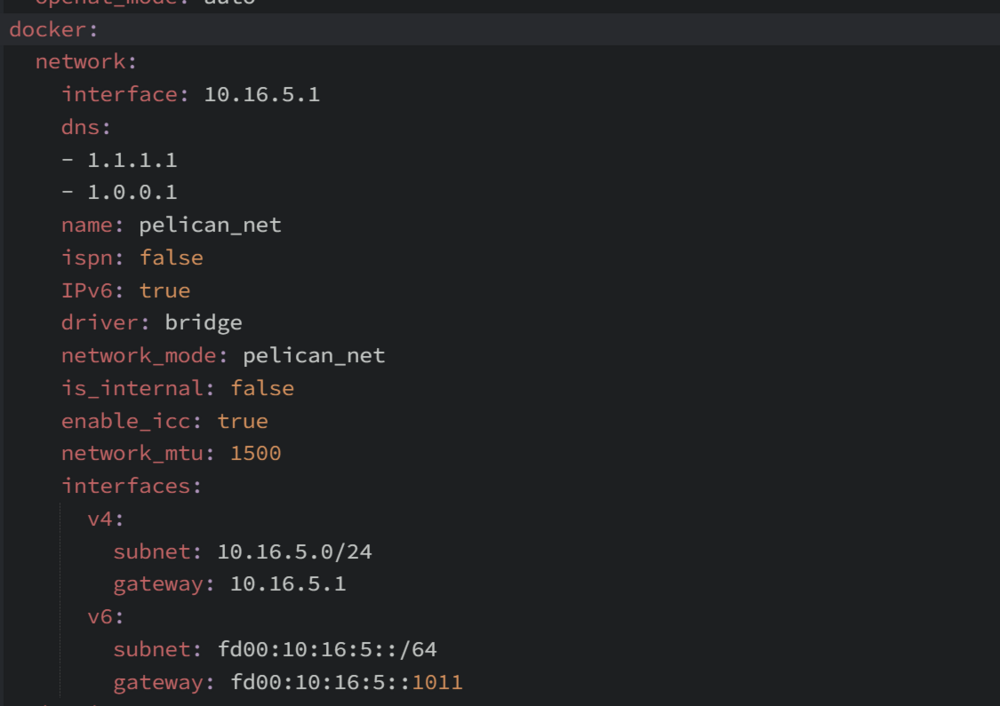Click the 'gateway:' key under v6
This screenshot has height=706, width=1000.
pos(164,682)
